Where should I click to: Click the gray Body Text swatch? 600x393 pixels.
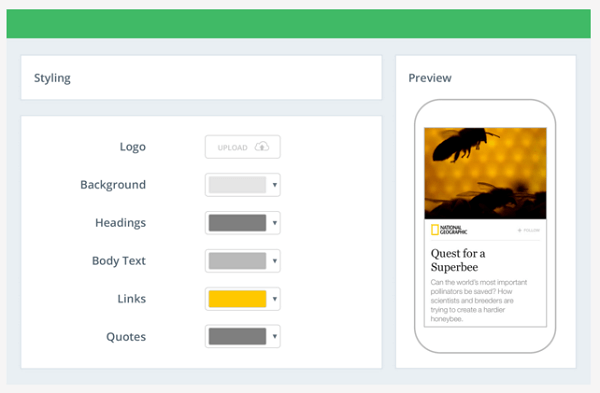point(237,261)
